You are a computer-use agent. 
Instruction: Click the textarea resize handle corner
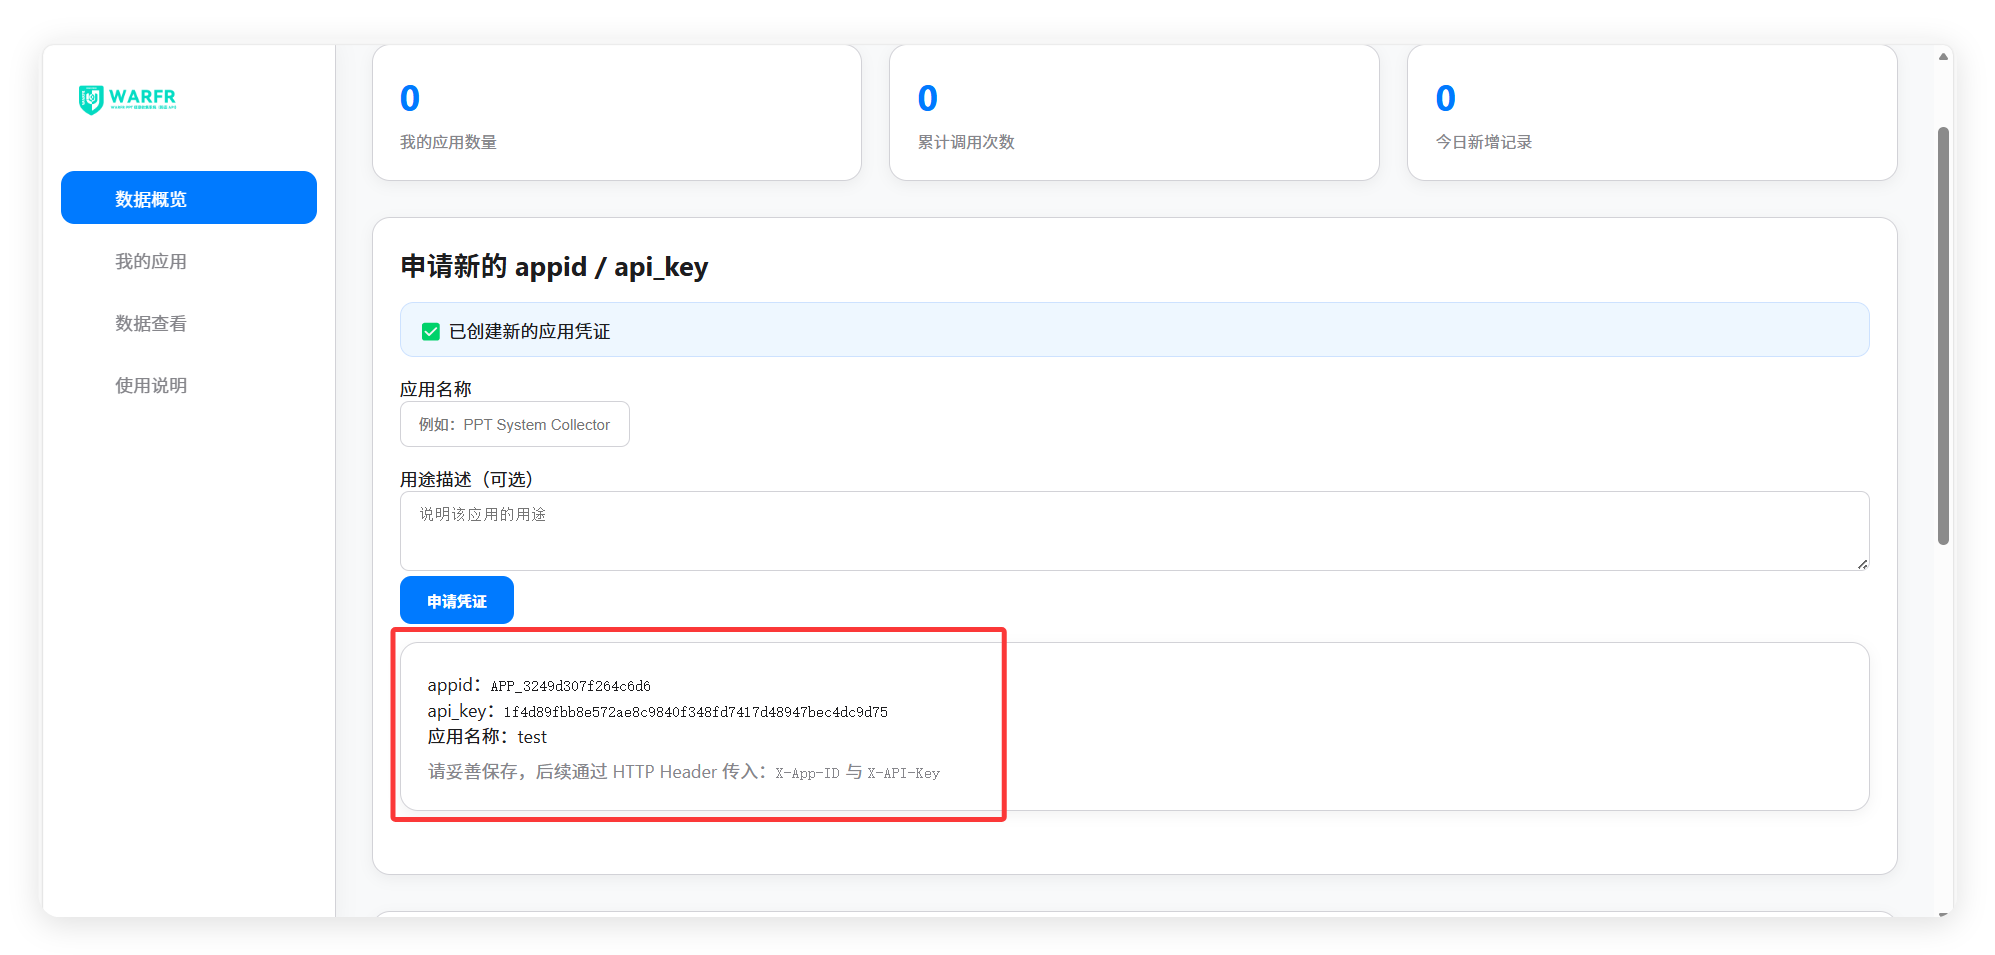[1862, 564]
